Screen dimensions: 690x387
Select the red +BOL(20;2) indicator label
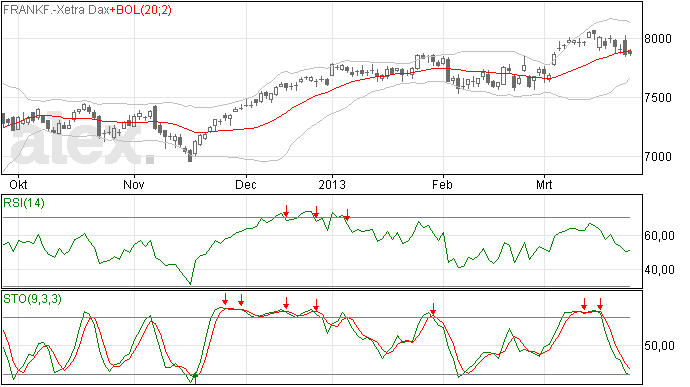coord(141,10)
